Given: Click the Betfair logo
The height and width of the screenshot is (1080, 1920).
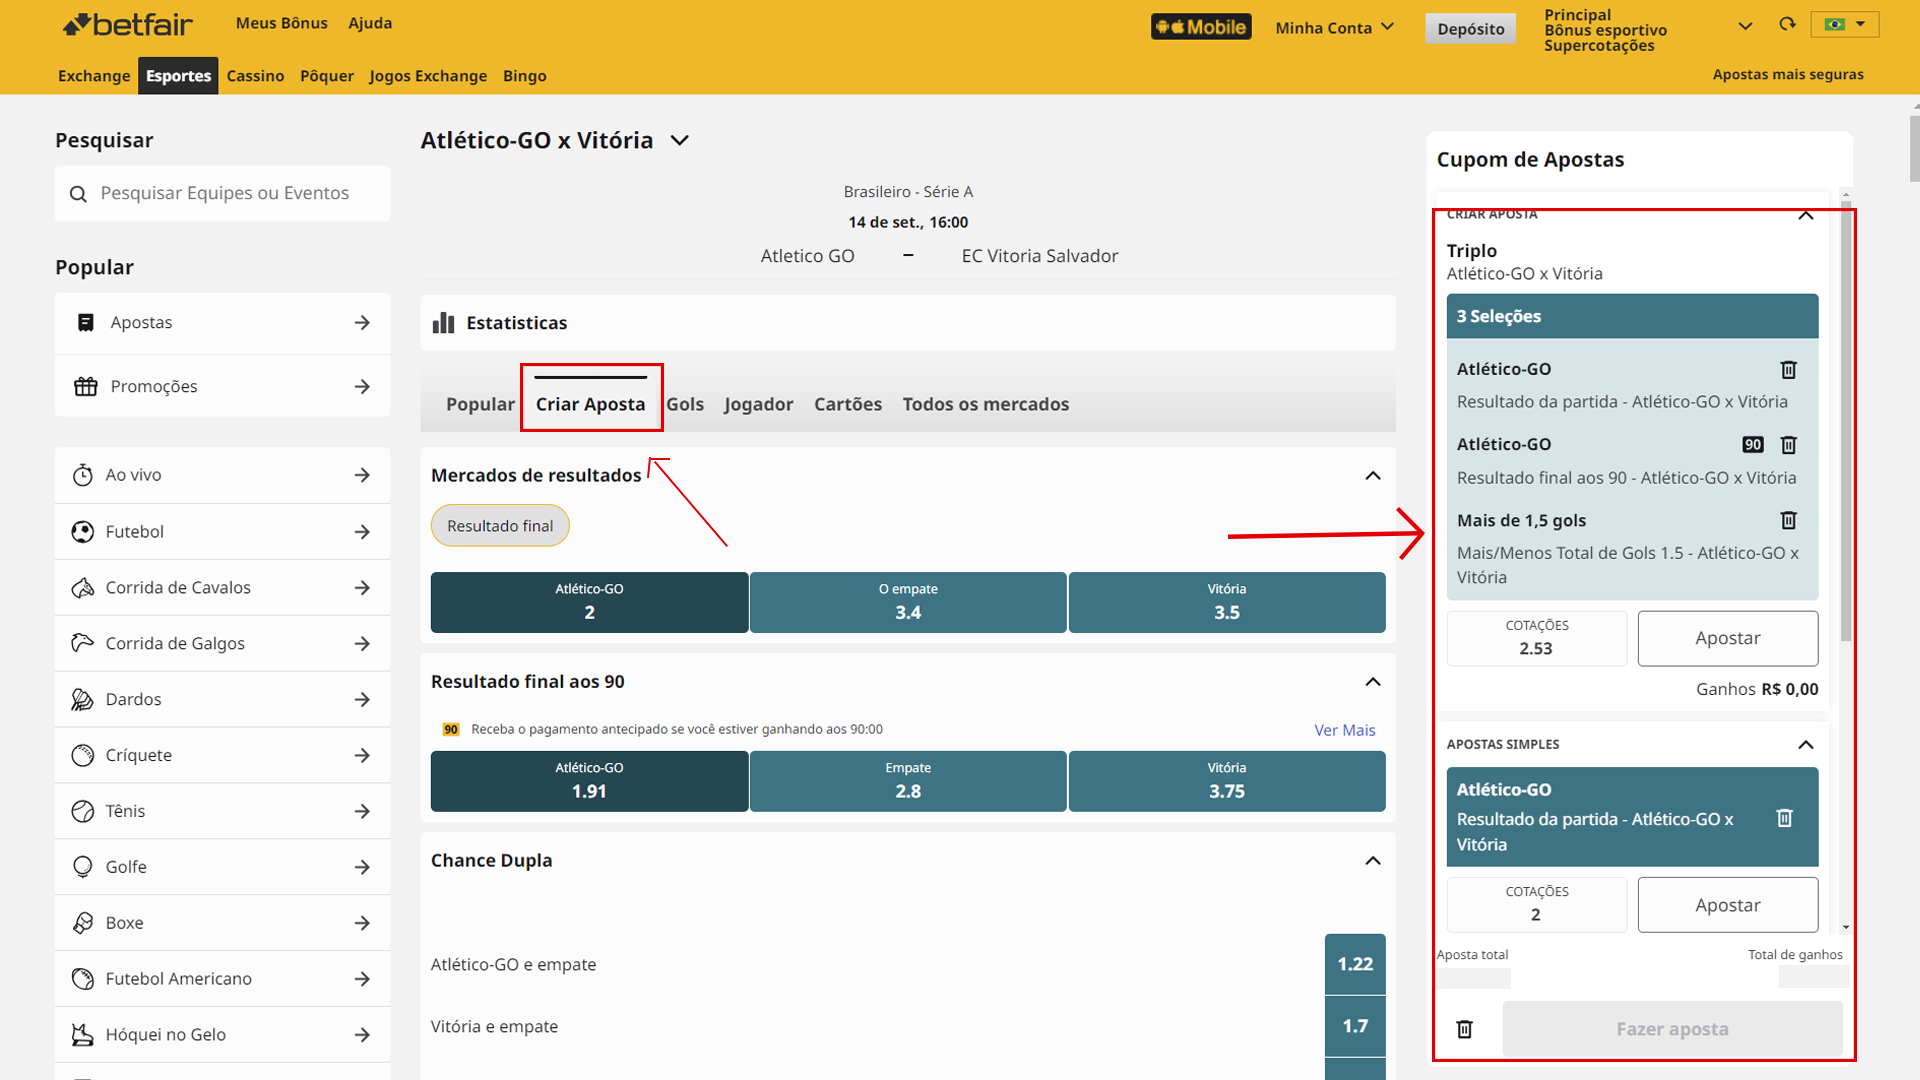Looking at the screenshot, I should click(128, 24).
